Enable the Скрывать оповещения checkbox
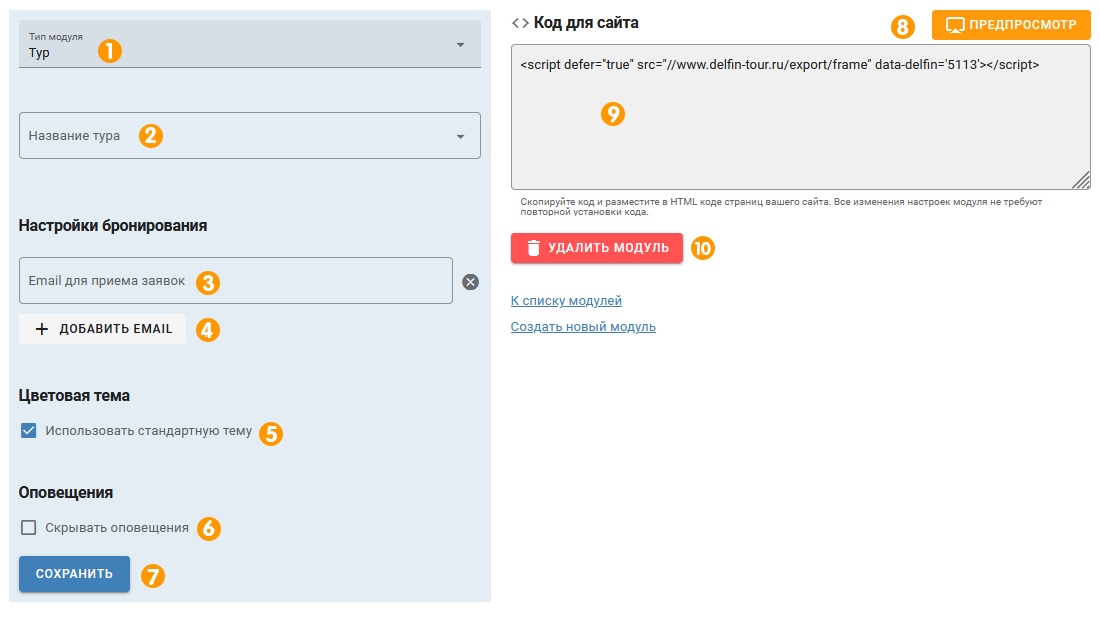Image resolution: width=1100 pixels, height=623 pixels. [28, 528]
